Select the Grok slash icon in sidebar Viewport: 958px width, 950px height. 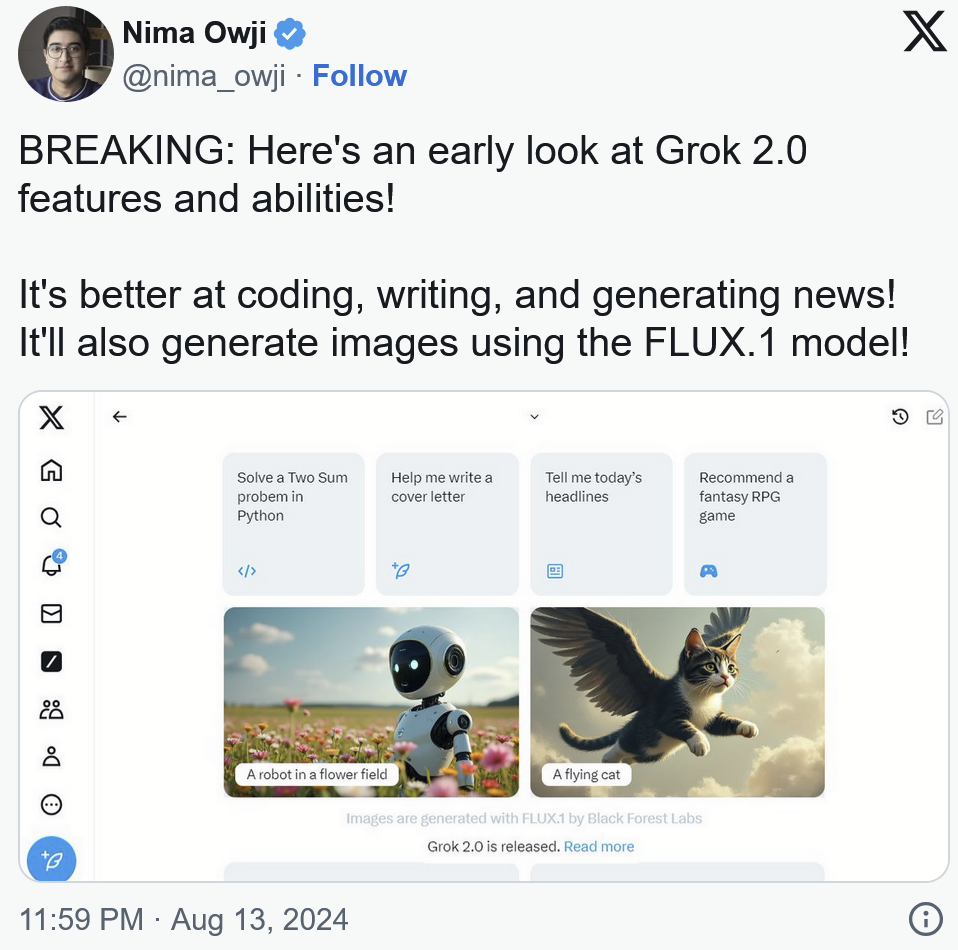51,661
